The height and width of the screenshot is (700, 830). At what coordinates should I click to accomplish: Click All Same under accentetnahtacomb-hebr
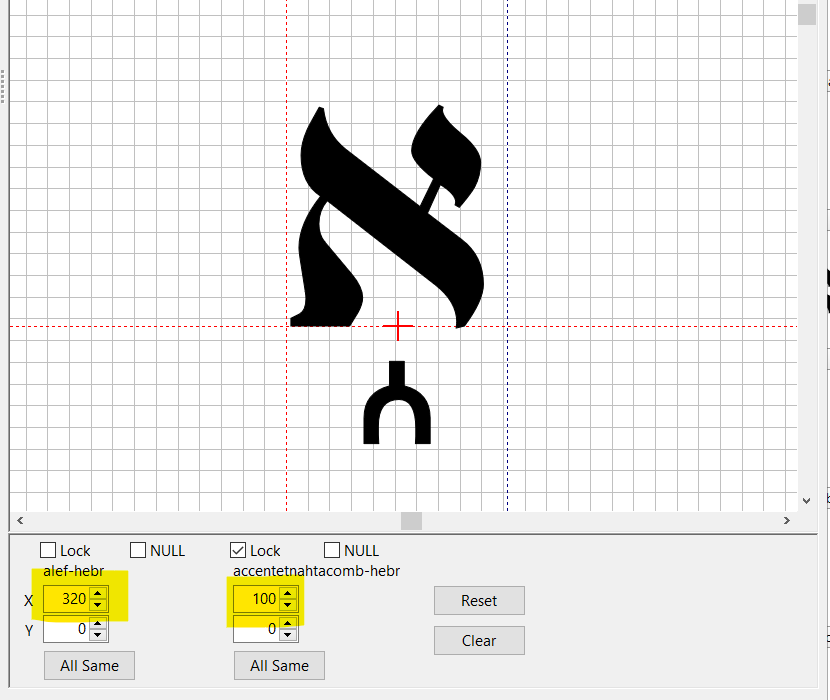click(x=279, y=666)
